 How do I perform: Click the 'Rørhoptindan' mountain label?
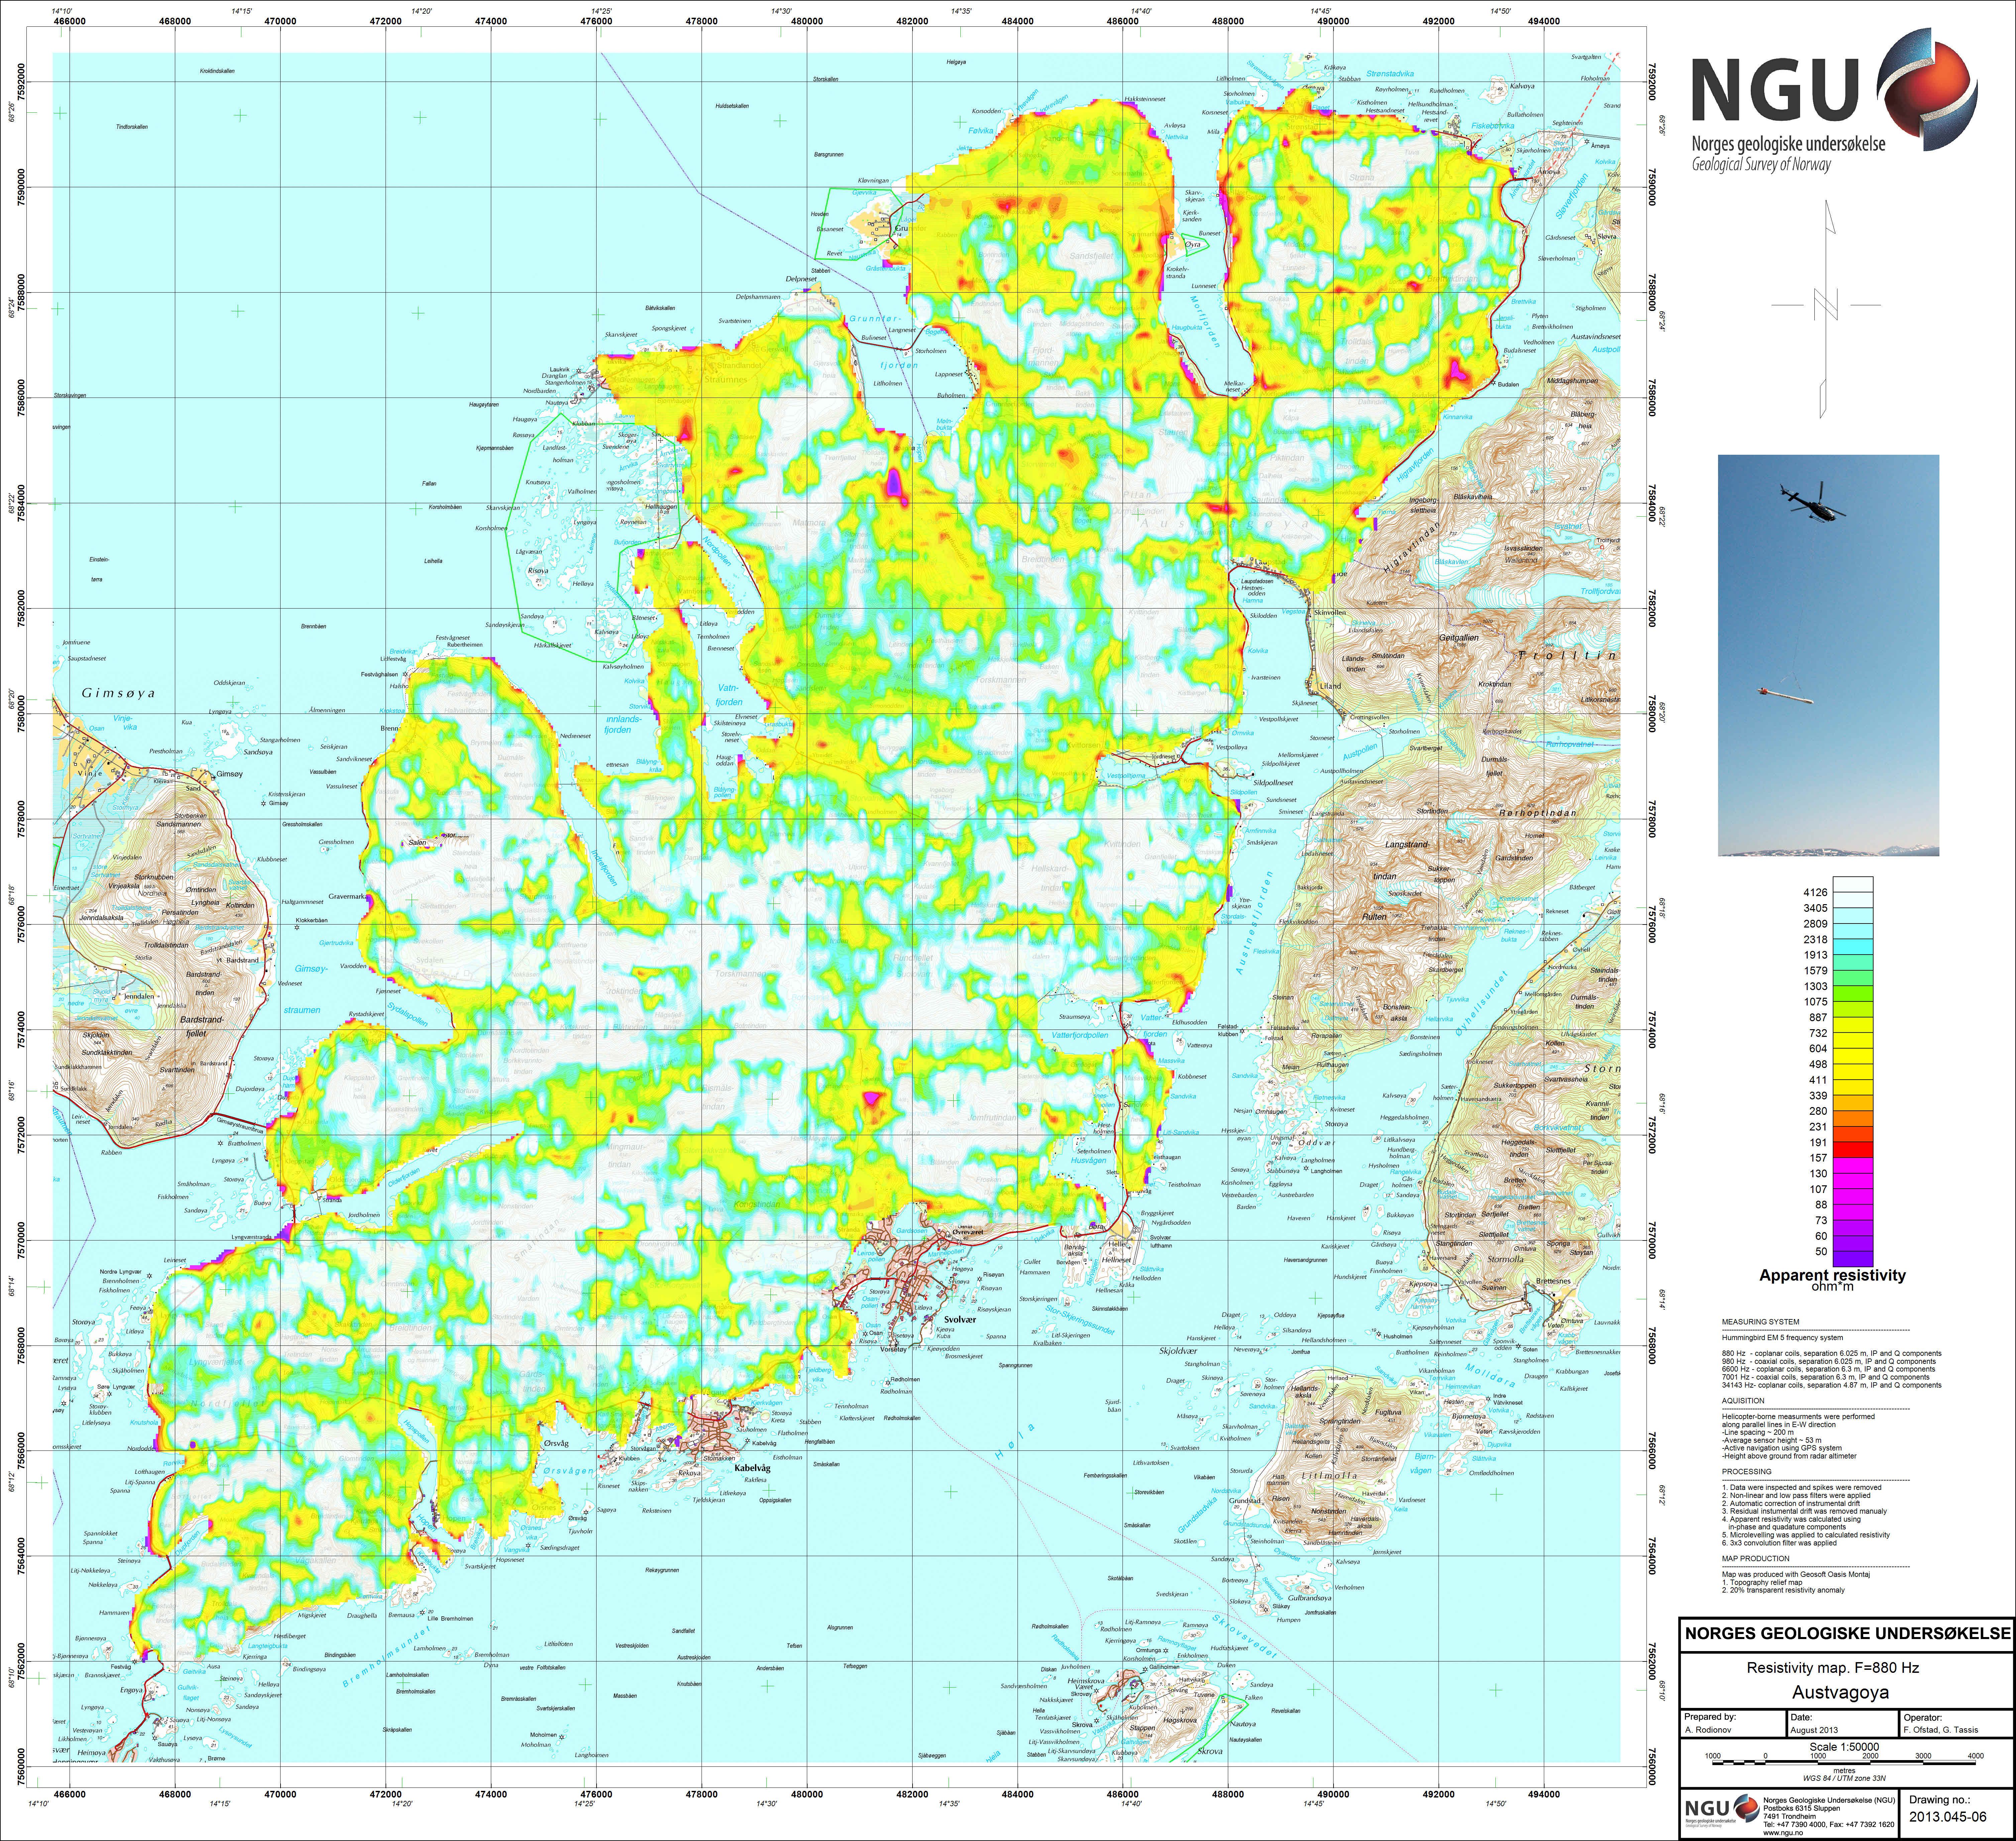click(1538, 813)
